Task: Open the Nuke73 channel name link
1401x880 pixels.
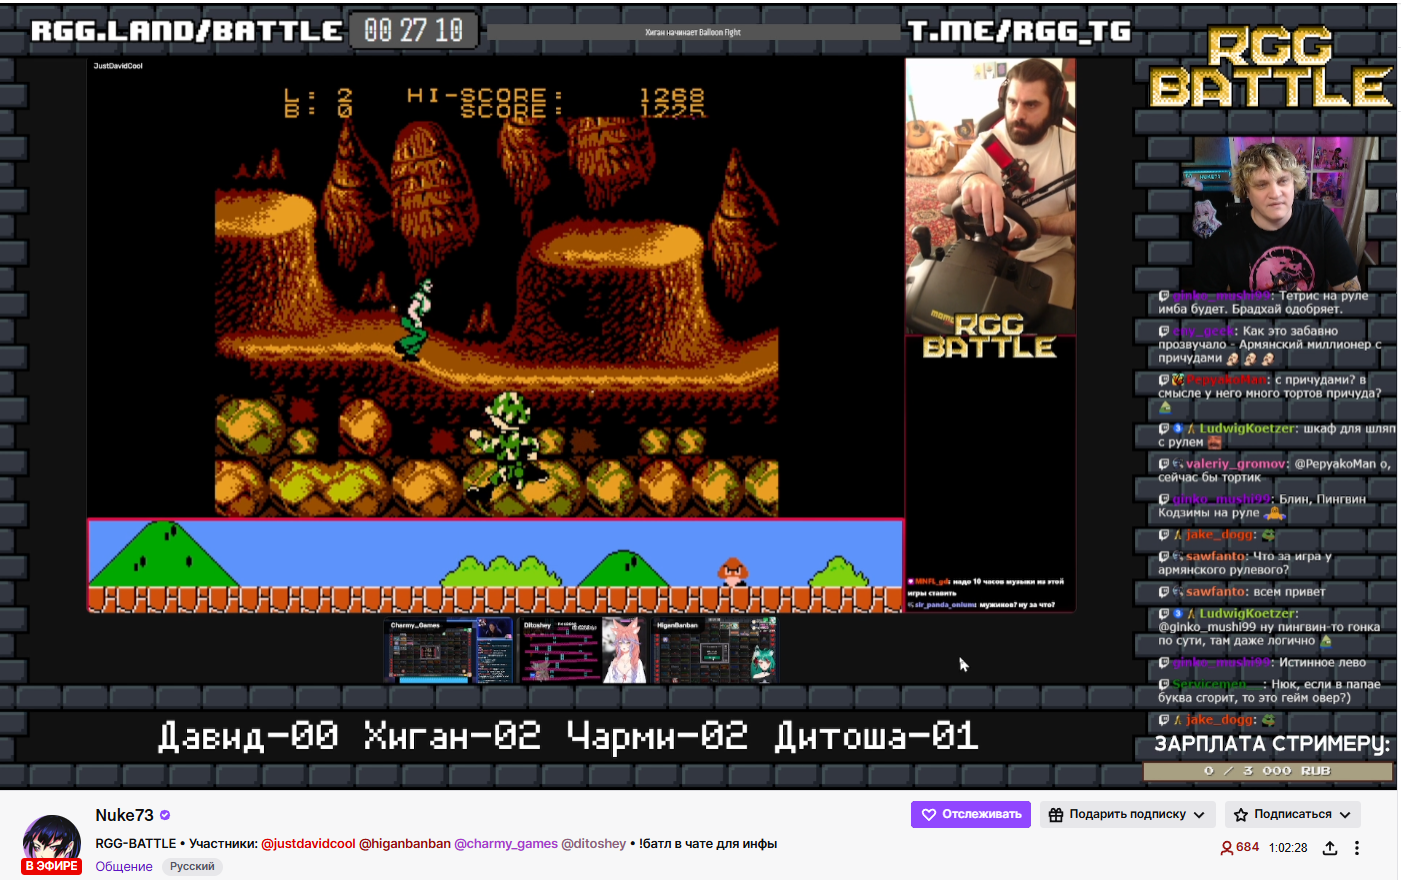Action: click(124, 815)
